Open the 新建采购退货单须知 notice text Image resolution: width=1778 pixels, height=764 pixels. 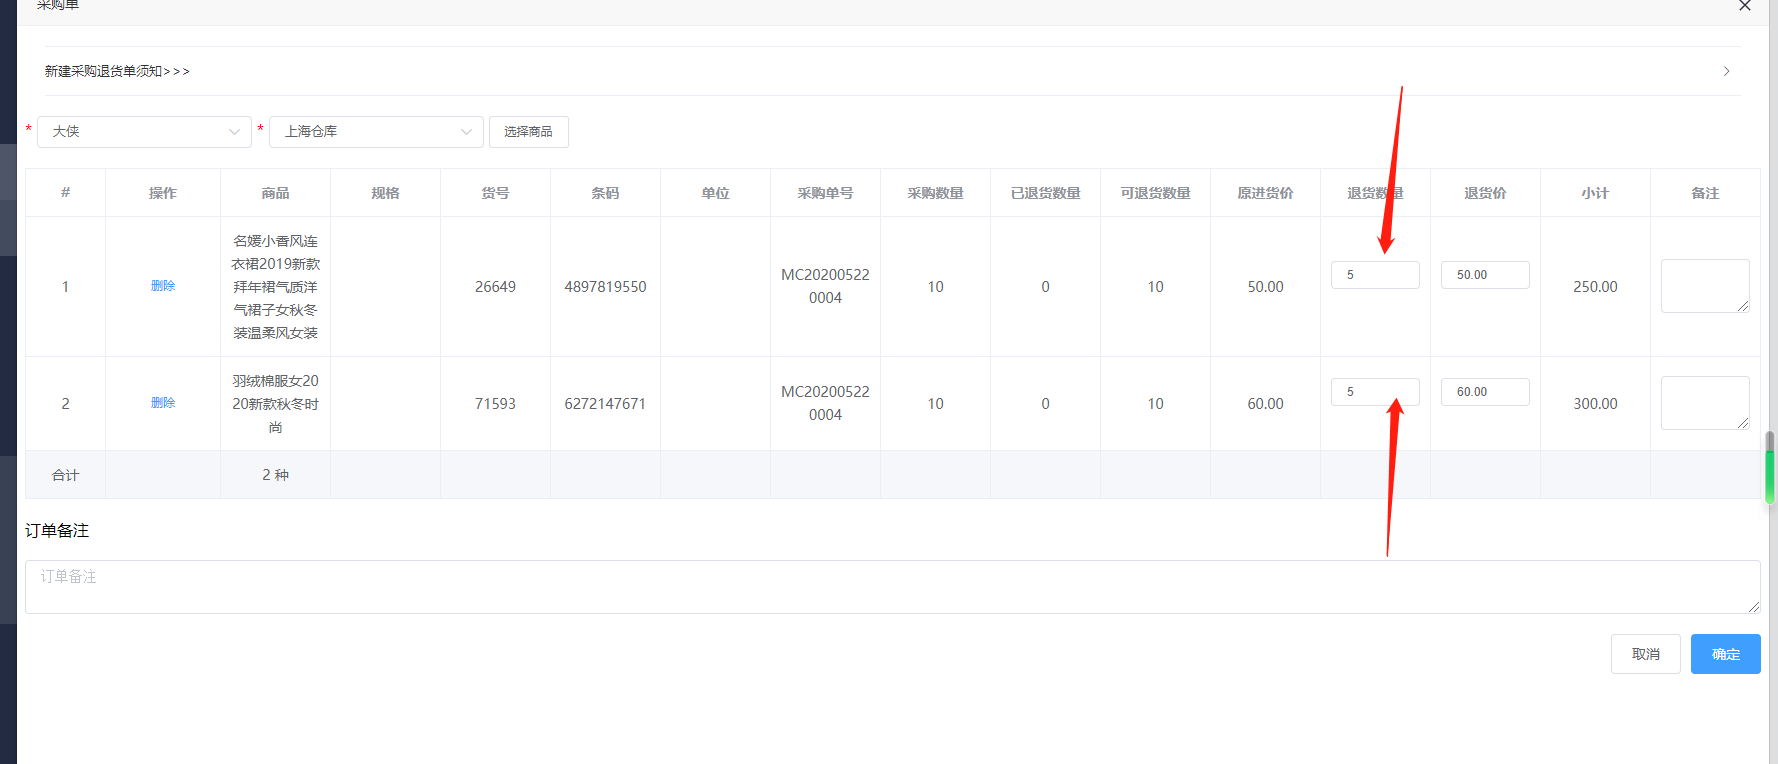pos(117,71)
